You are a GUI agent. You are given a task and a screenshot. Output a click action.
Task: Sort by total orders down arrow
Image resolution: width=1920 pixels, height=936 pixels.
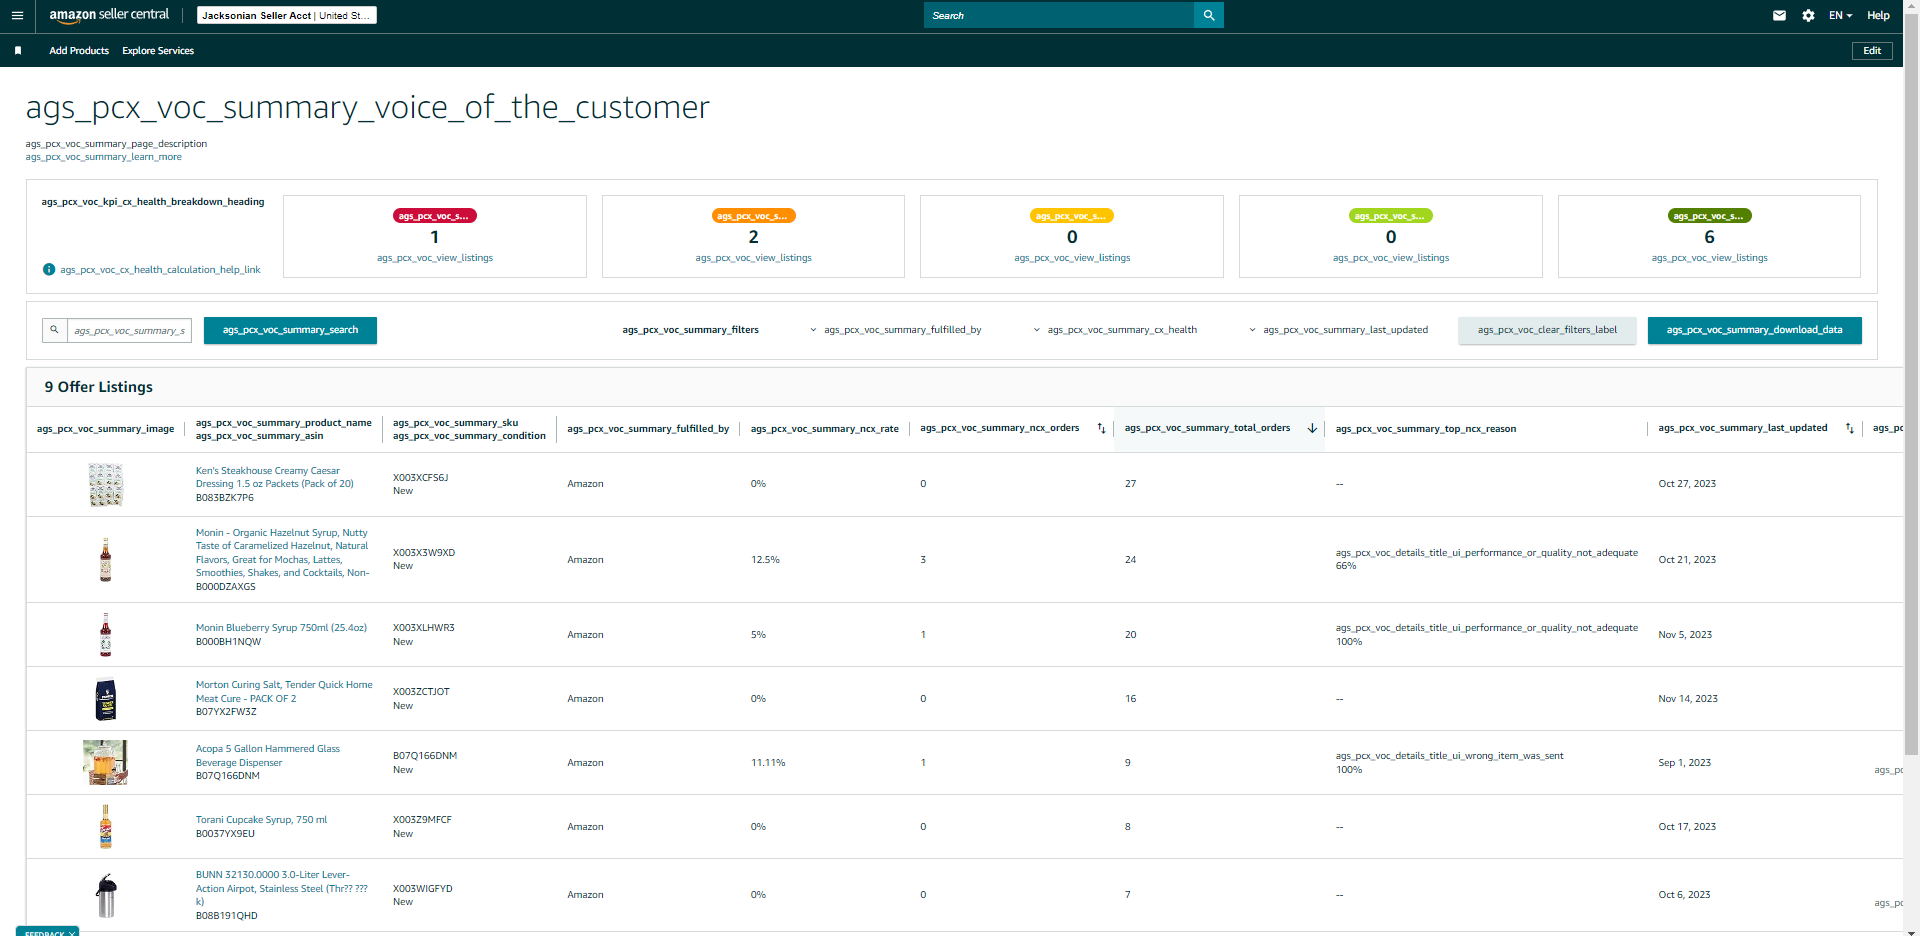(x=1312, y=429)
